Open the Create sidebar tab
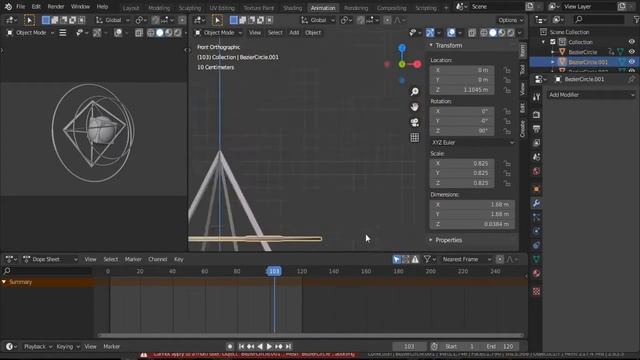This screenshot has width=640, height=360. tap(522, 129)
